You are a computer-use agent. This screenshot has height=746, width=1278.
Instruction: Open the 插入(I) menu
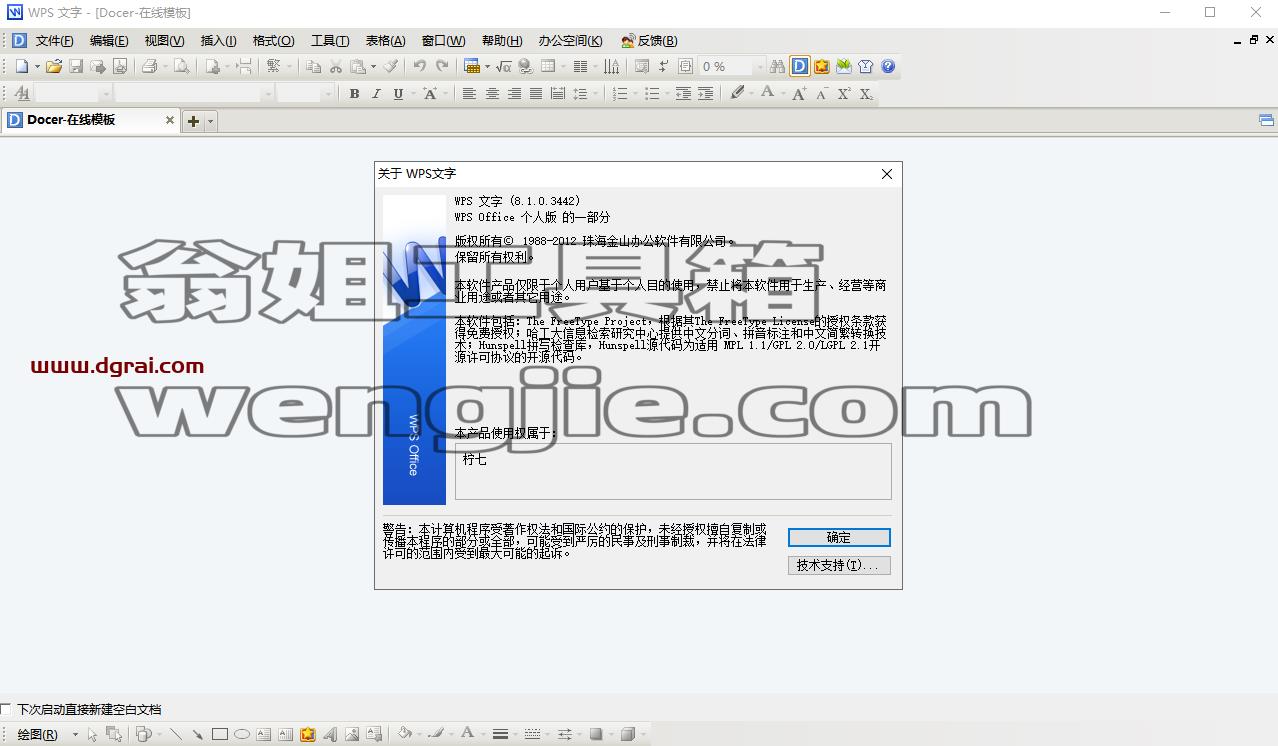coord(218,40)
